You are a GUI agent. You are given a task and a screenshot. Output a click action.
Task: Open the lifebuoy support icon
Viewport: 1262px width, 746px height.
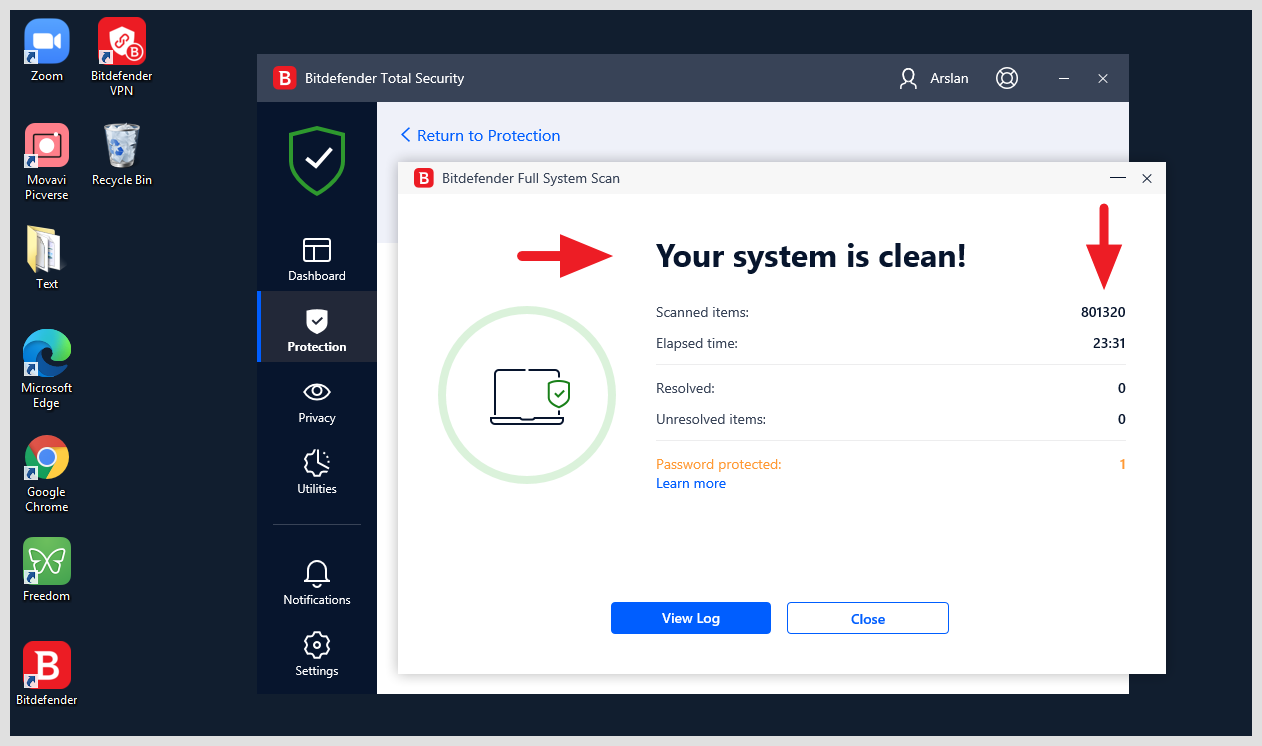tap(1007, 78)
